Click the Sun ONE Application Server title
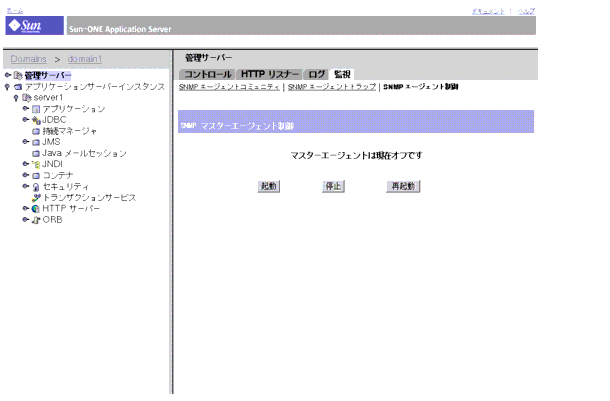 pos(120,29)
